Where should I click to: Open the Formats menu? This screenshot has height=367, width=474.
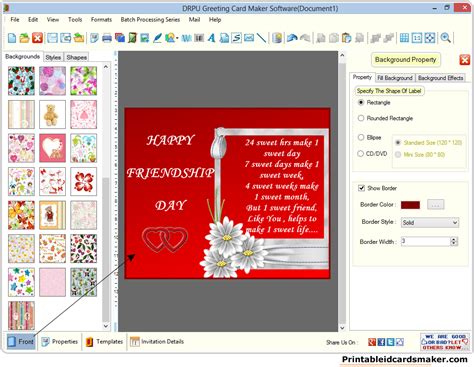point(101,20)
